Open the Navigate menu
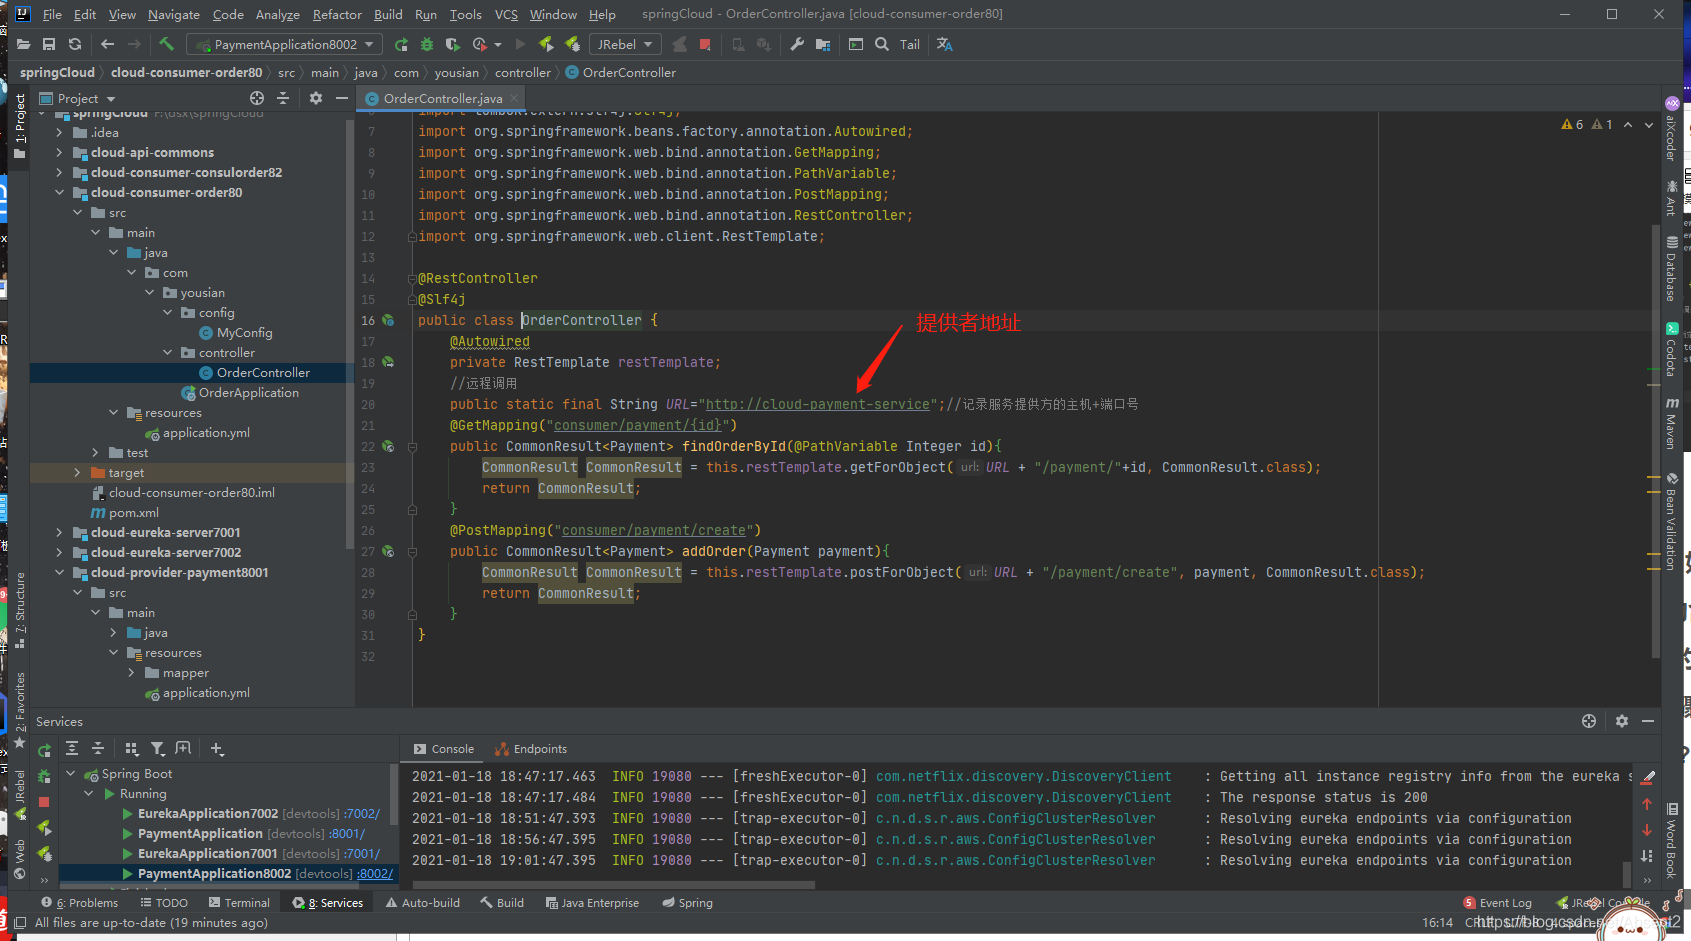1691x941 pixels. point(174,14)
